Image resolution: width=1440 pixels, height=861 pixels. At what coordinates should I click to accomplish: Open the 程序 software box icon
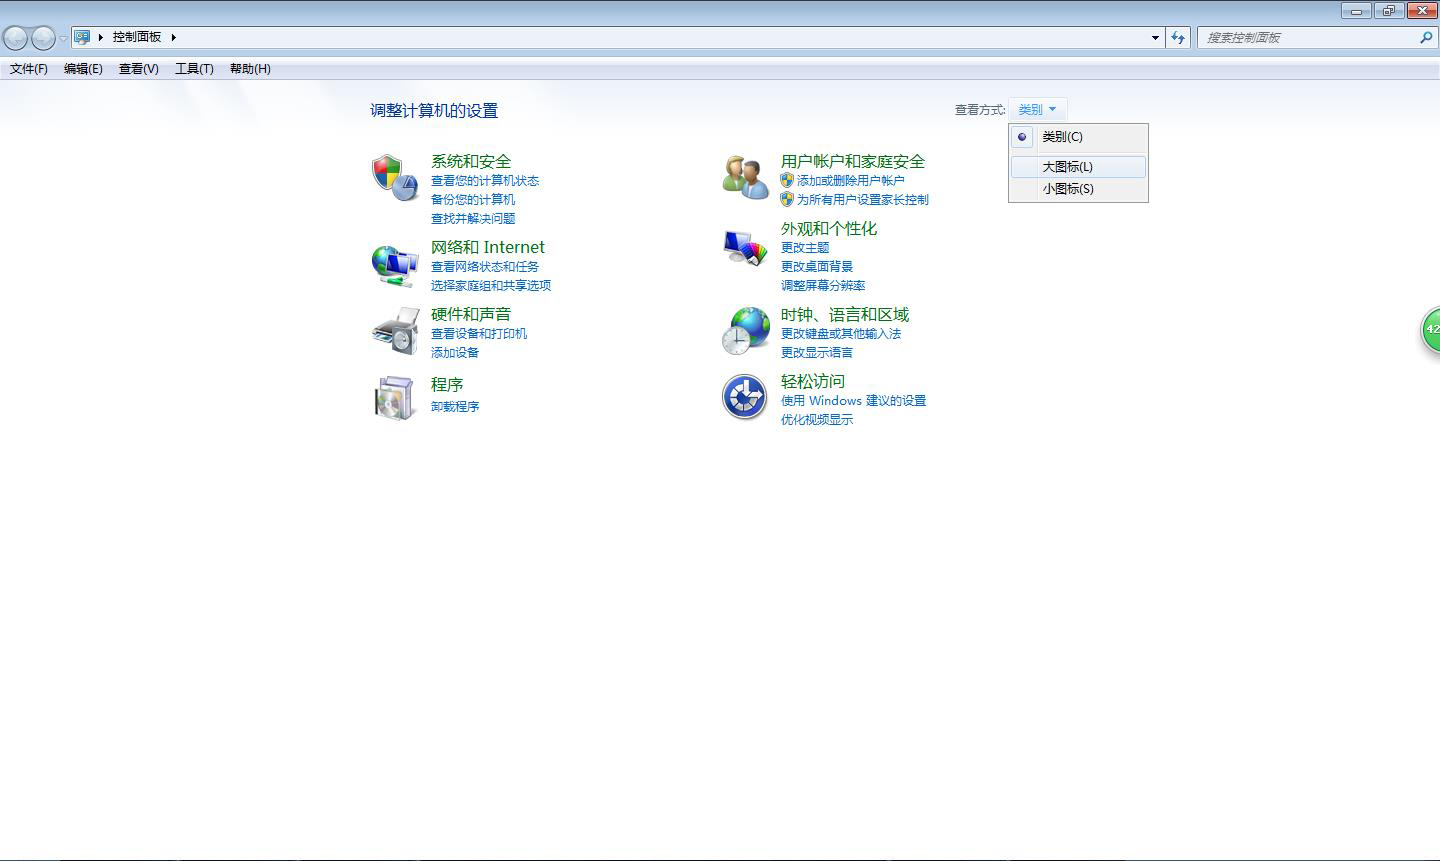point(394,398)
